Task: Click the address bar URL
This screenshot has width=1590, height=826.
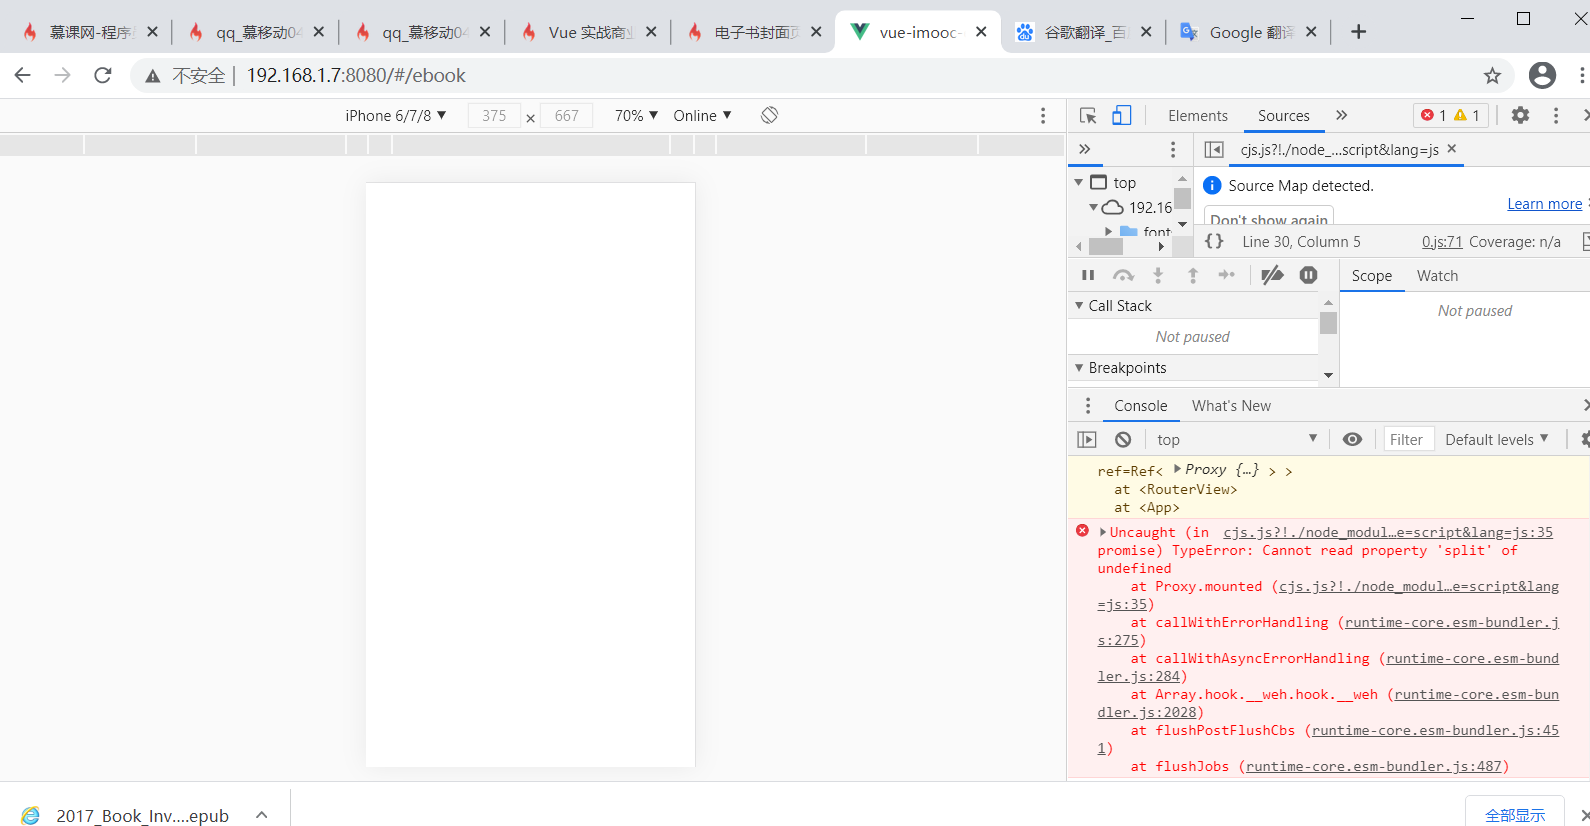Action: [356, 75]
